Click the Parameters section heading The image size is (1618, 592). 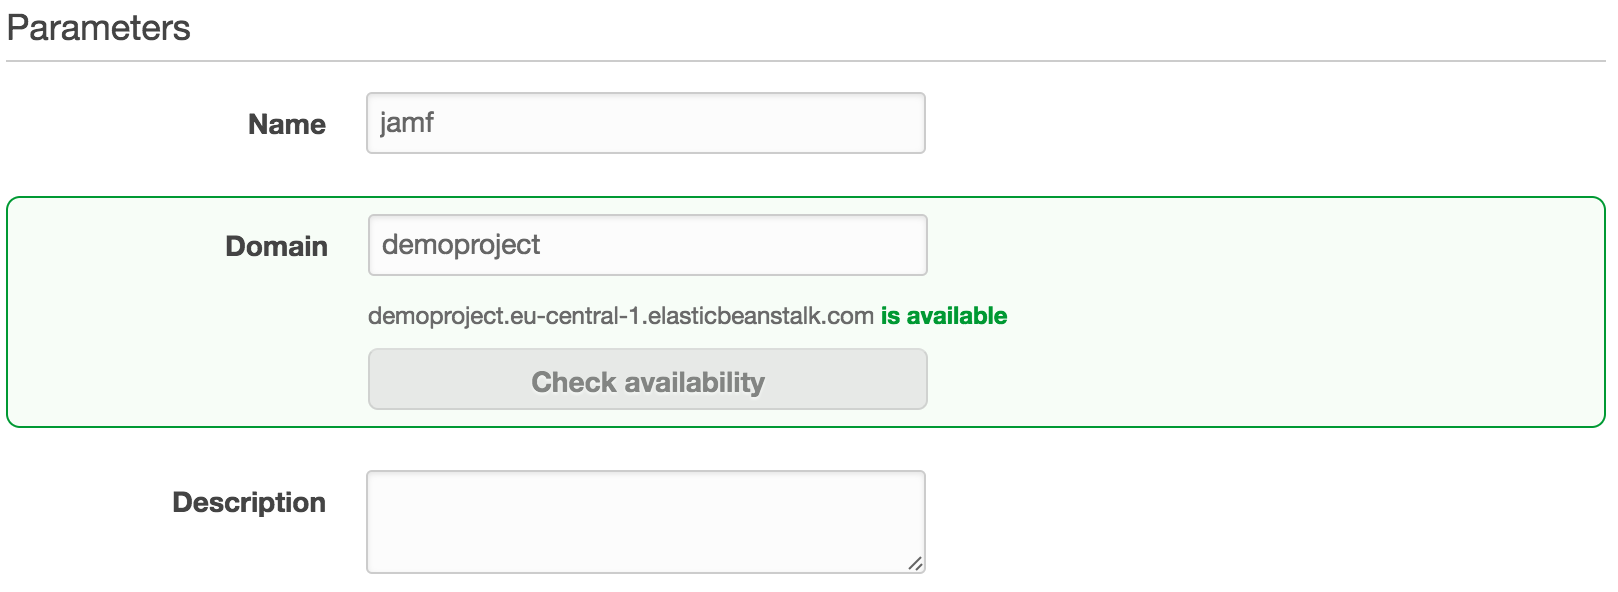click(98, 28)
